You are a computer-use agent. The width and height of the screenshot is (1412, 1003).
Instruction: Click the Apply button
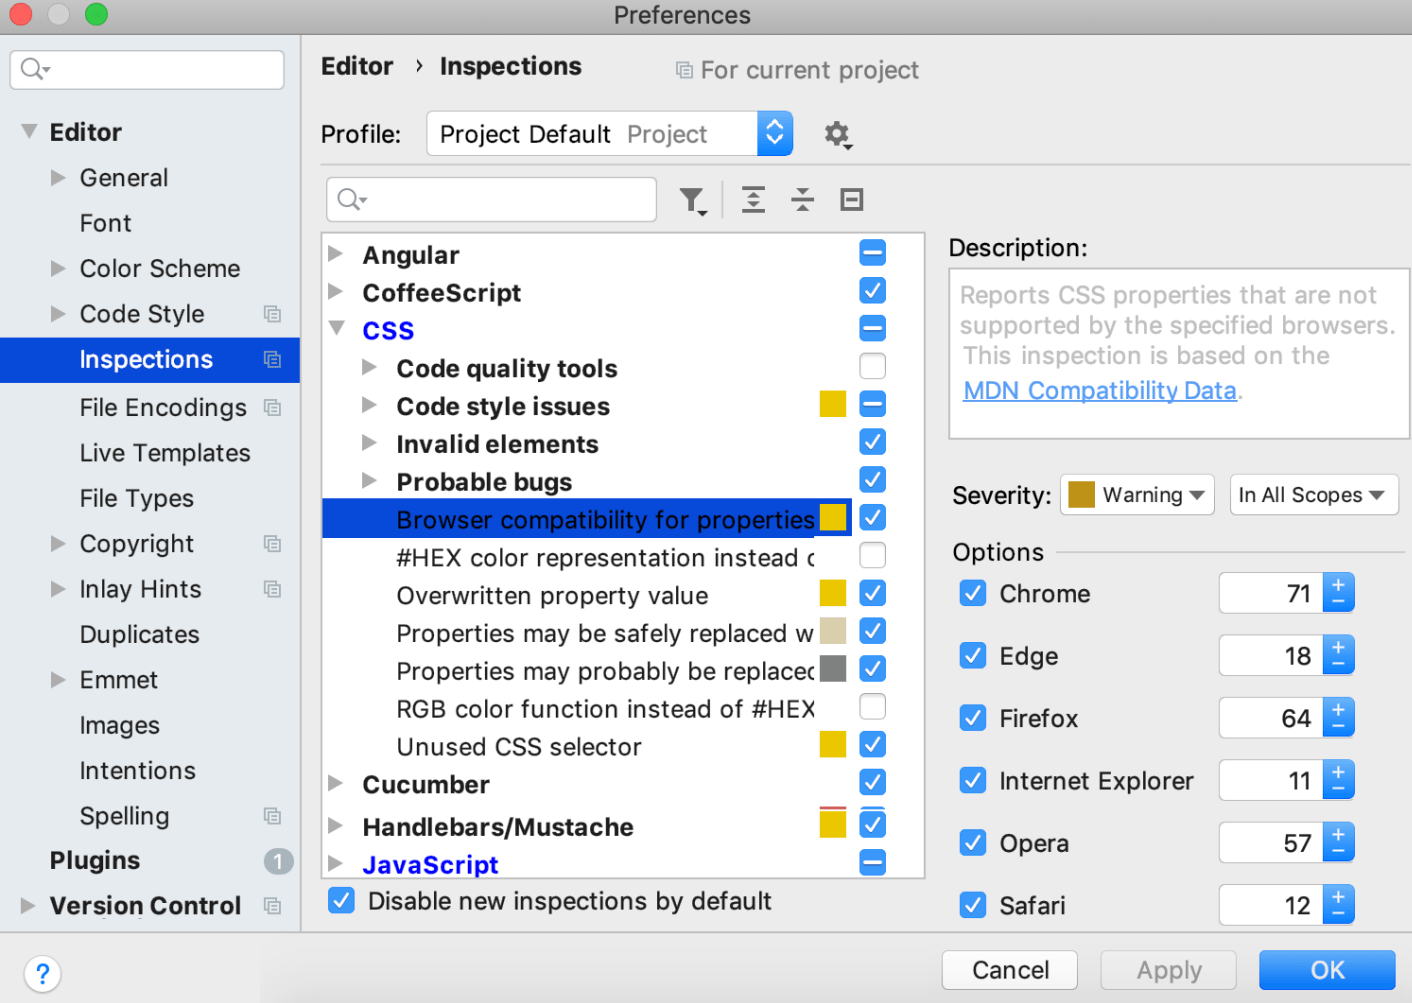coord(1167,969)
